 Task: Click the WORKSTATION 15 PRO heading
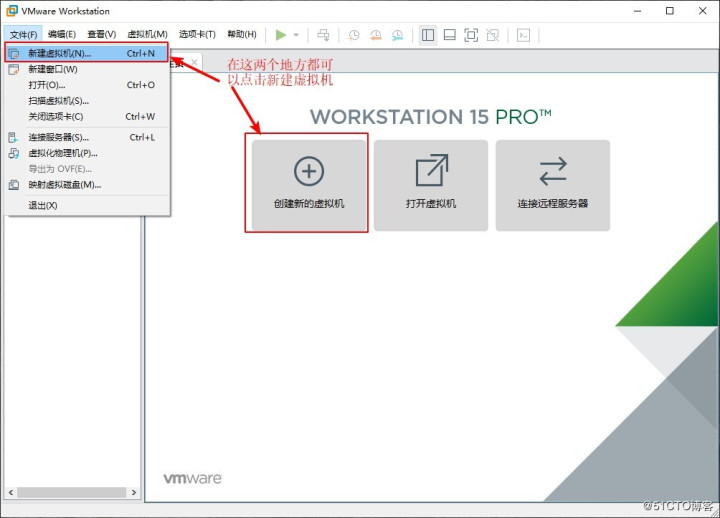point(431,117)
